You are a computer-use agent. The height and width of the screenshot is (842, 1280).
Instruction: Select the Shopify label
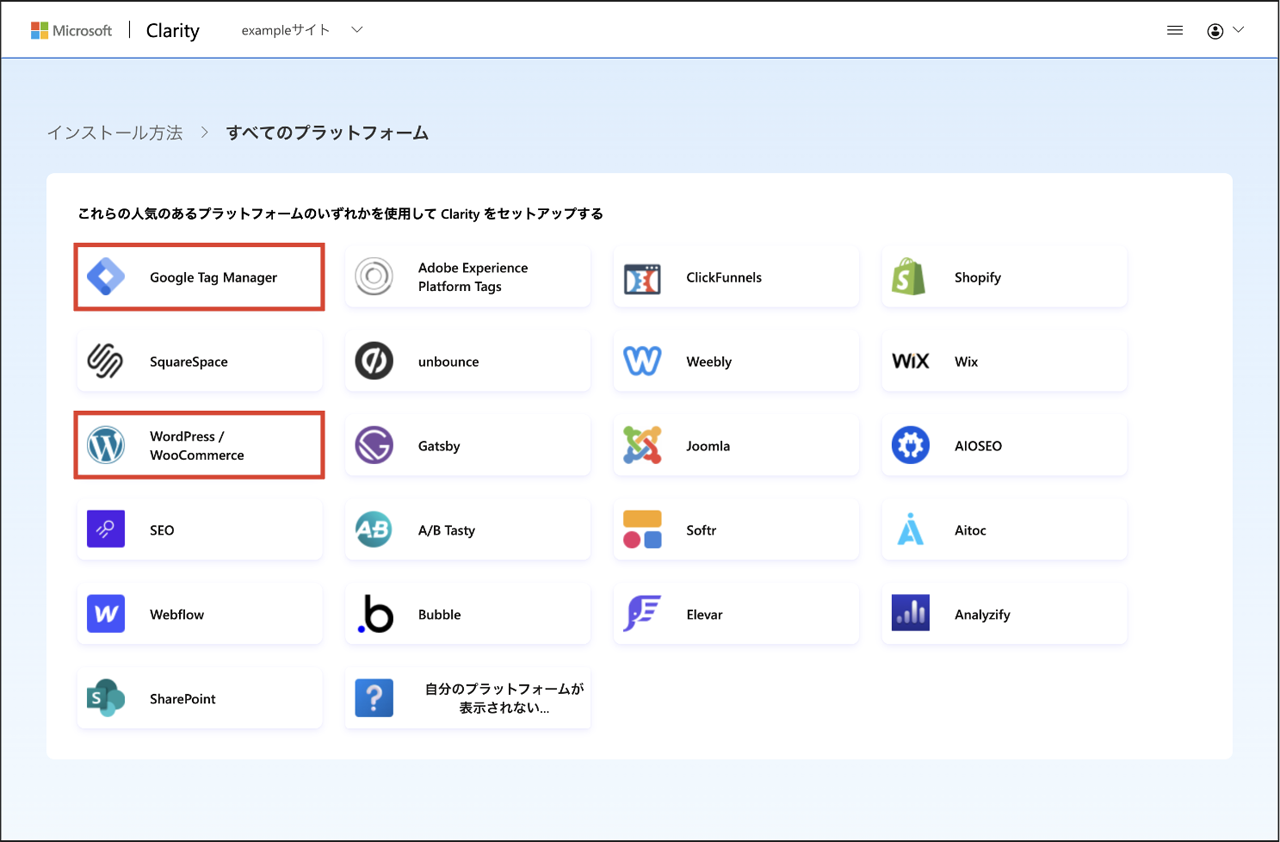977,277
